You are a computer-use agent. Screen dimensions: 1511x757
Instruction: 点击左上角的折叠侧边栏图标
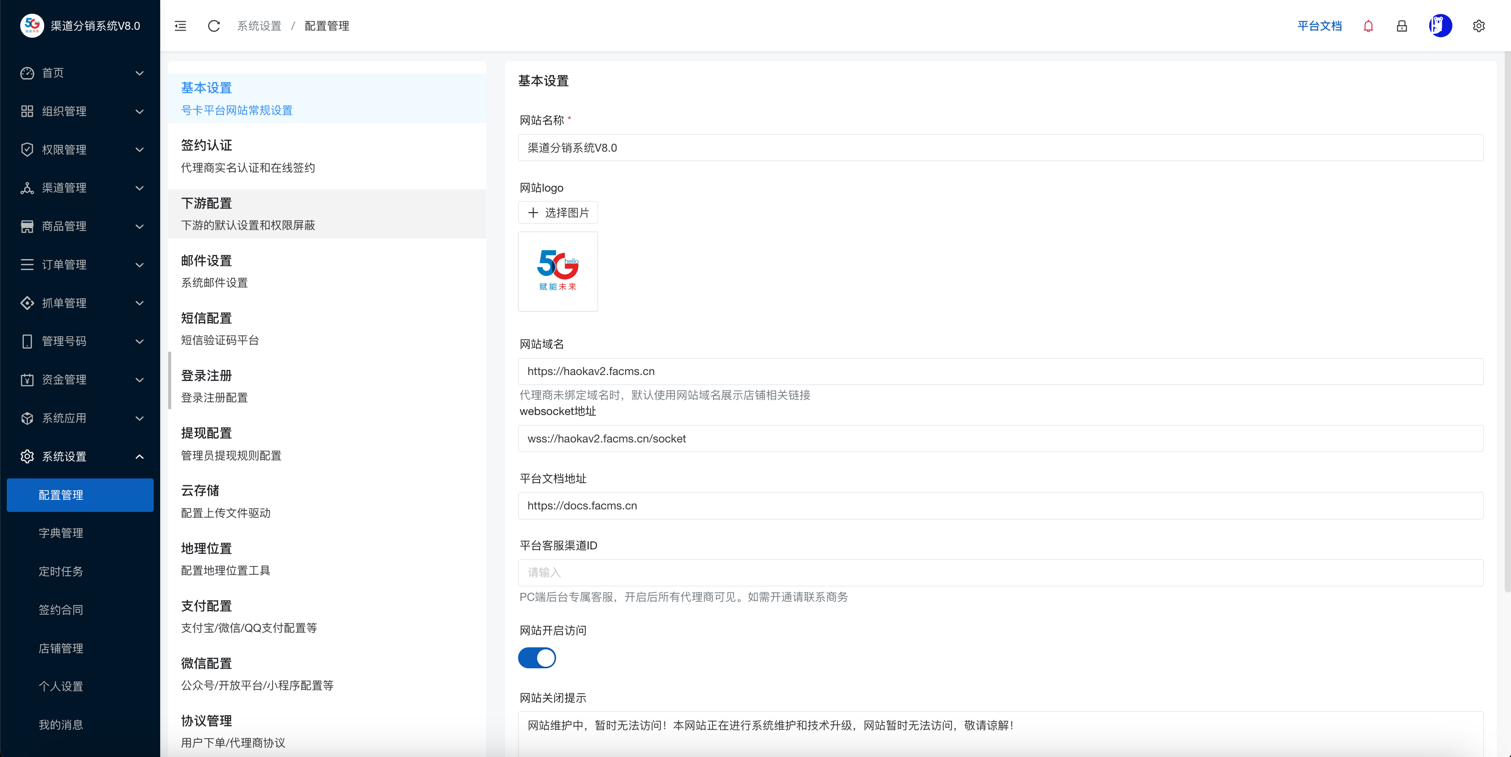[x=180, y=25]
